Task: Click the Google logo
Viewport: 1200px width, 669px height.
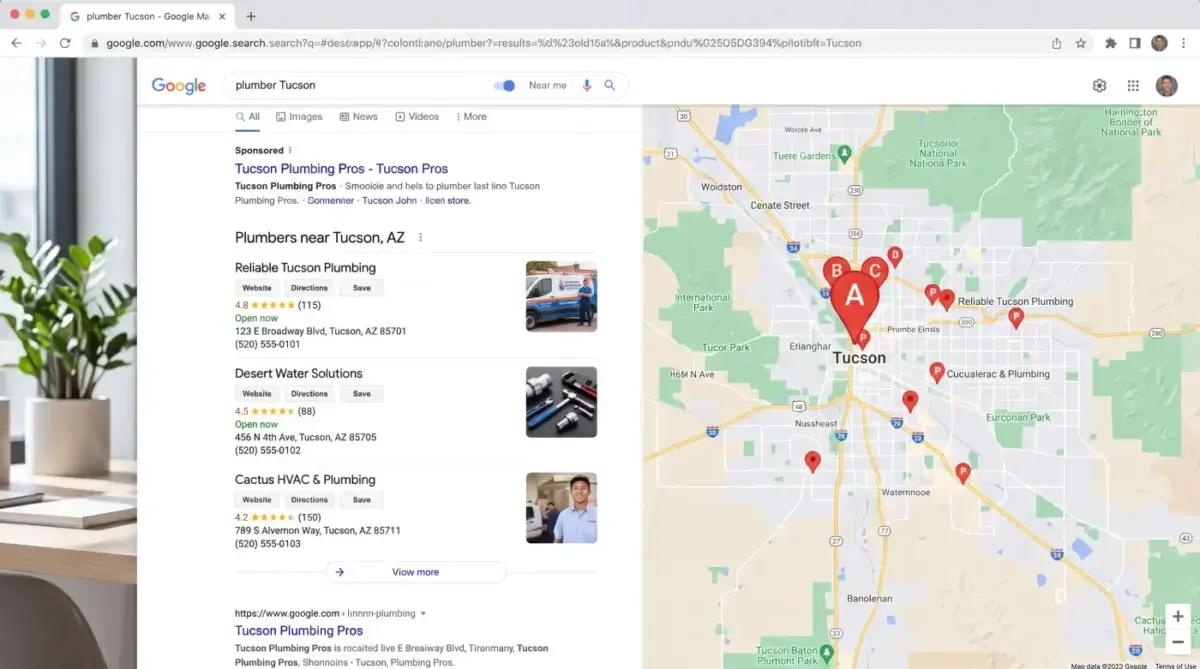Action: pos(179,86)
